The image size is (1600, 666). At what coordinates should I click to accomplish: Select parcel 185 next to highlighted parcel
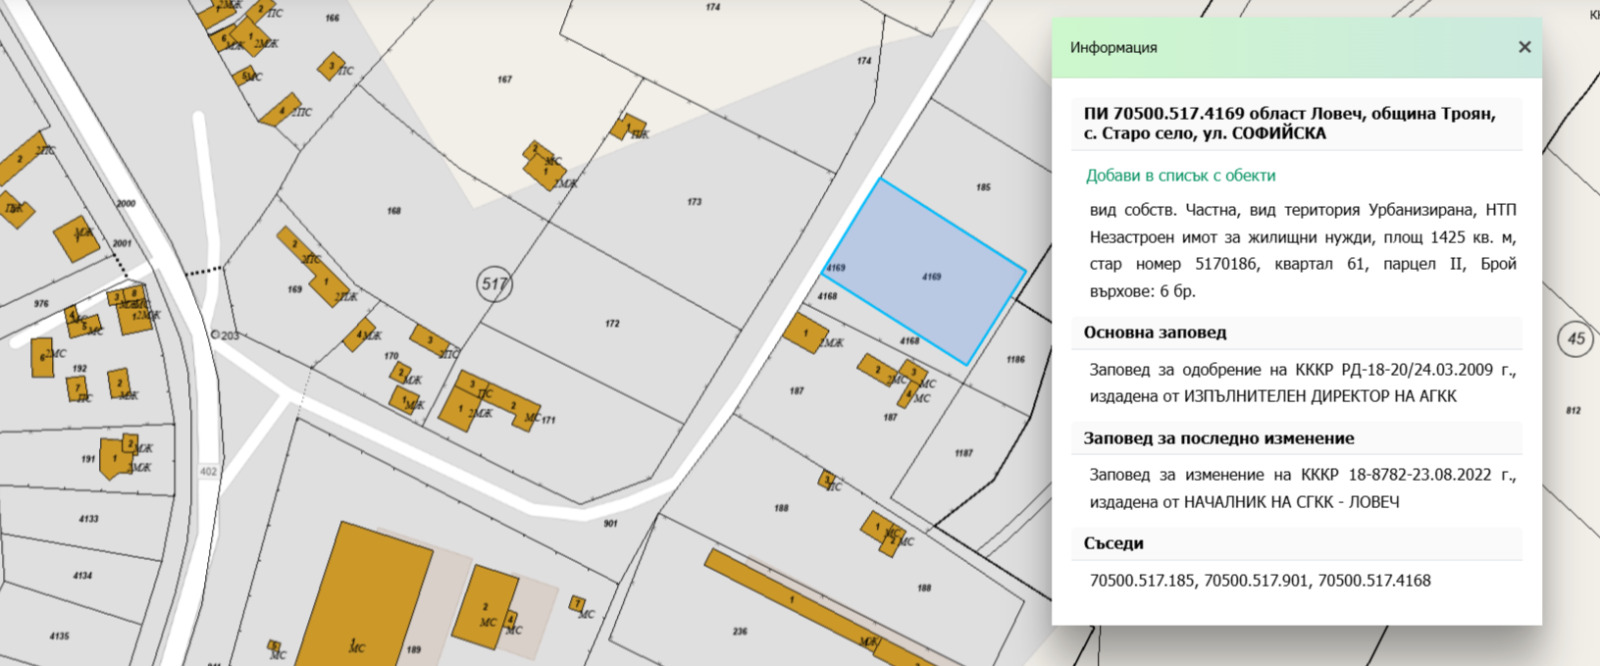click(983, 187)
